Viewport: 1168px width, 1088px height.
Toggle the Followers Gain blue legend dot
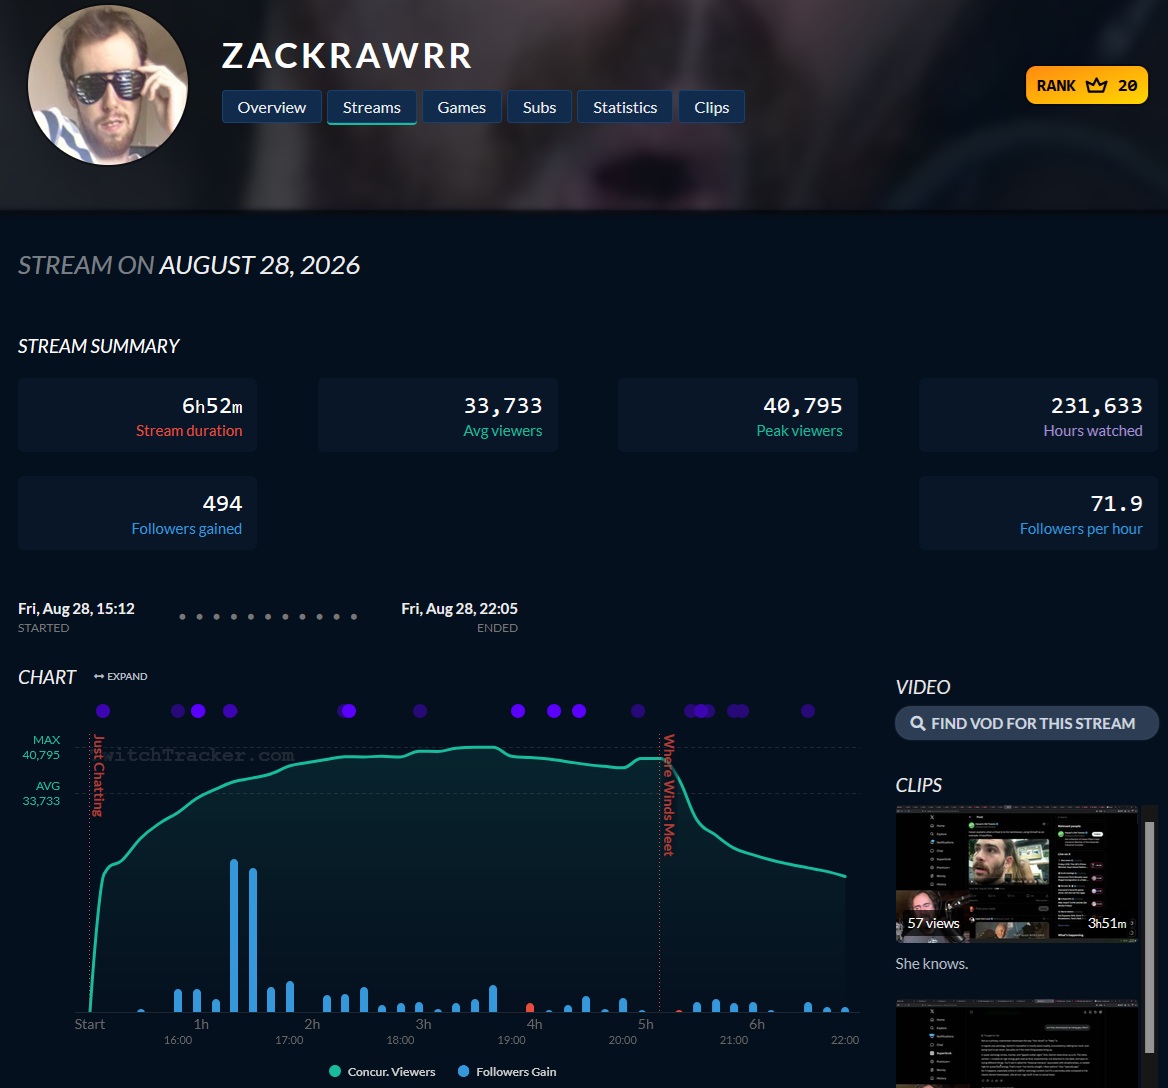coord(463,1071)
